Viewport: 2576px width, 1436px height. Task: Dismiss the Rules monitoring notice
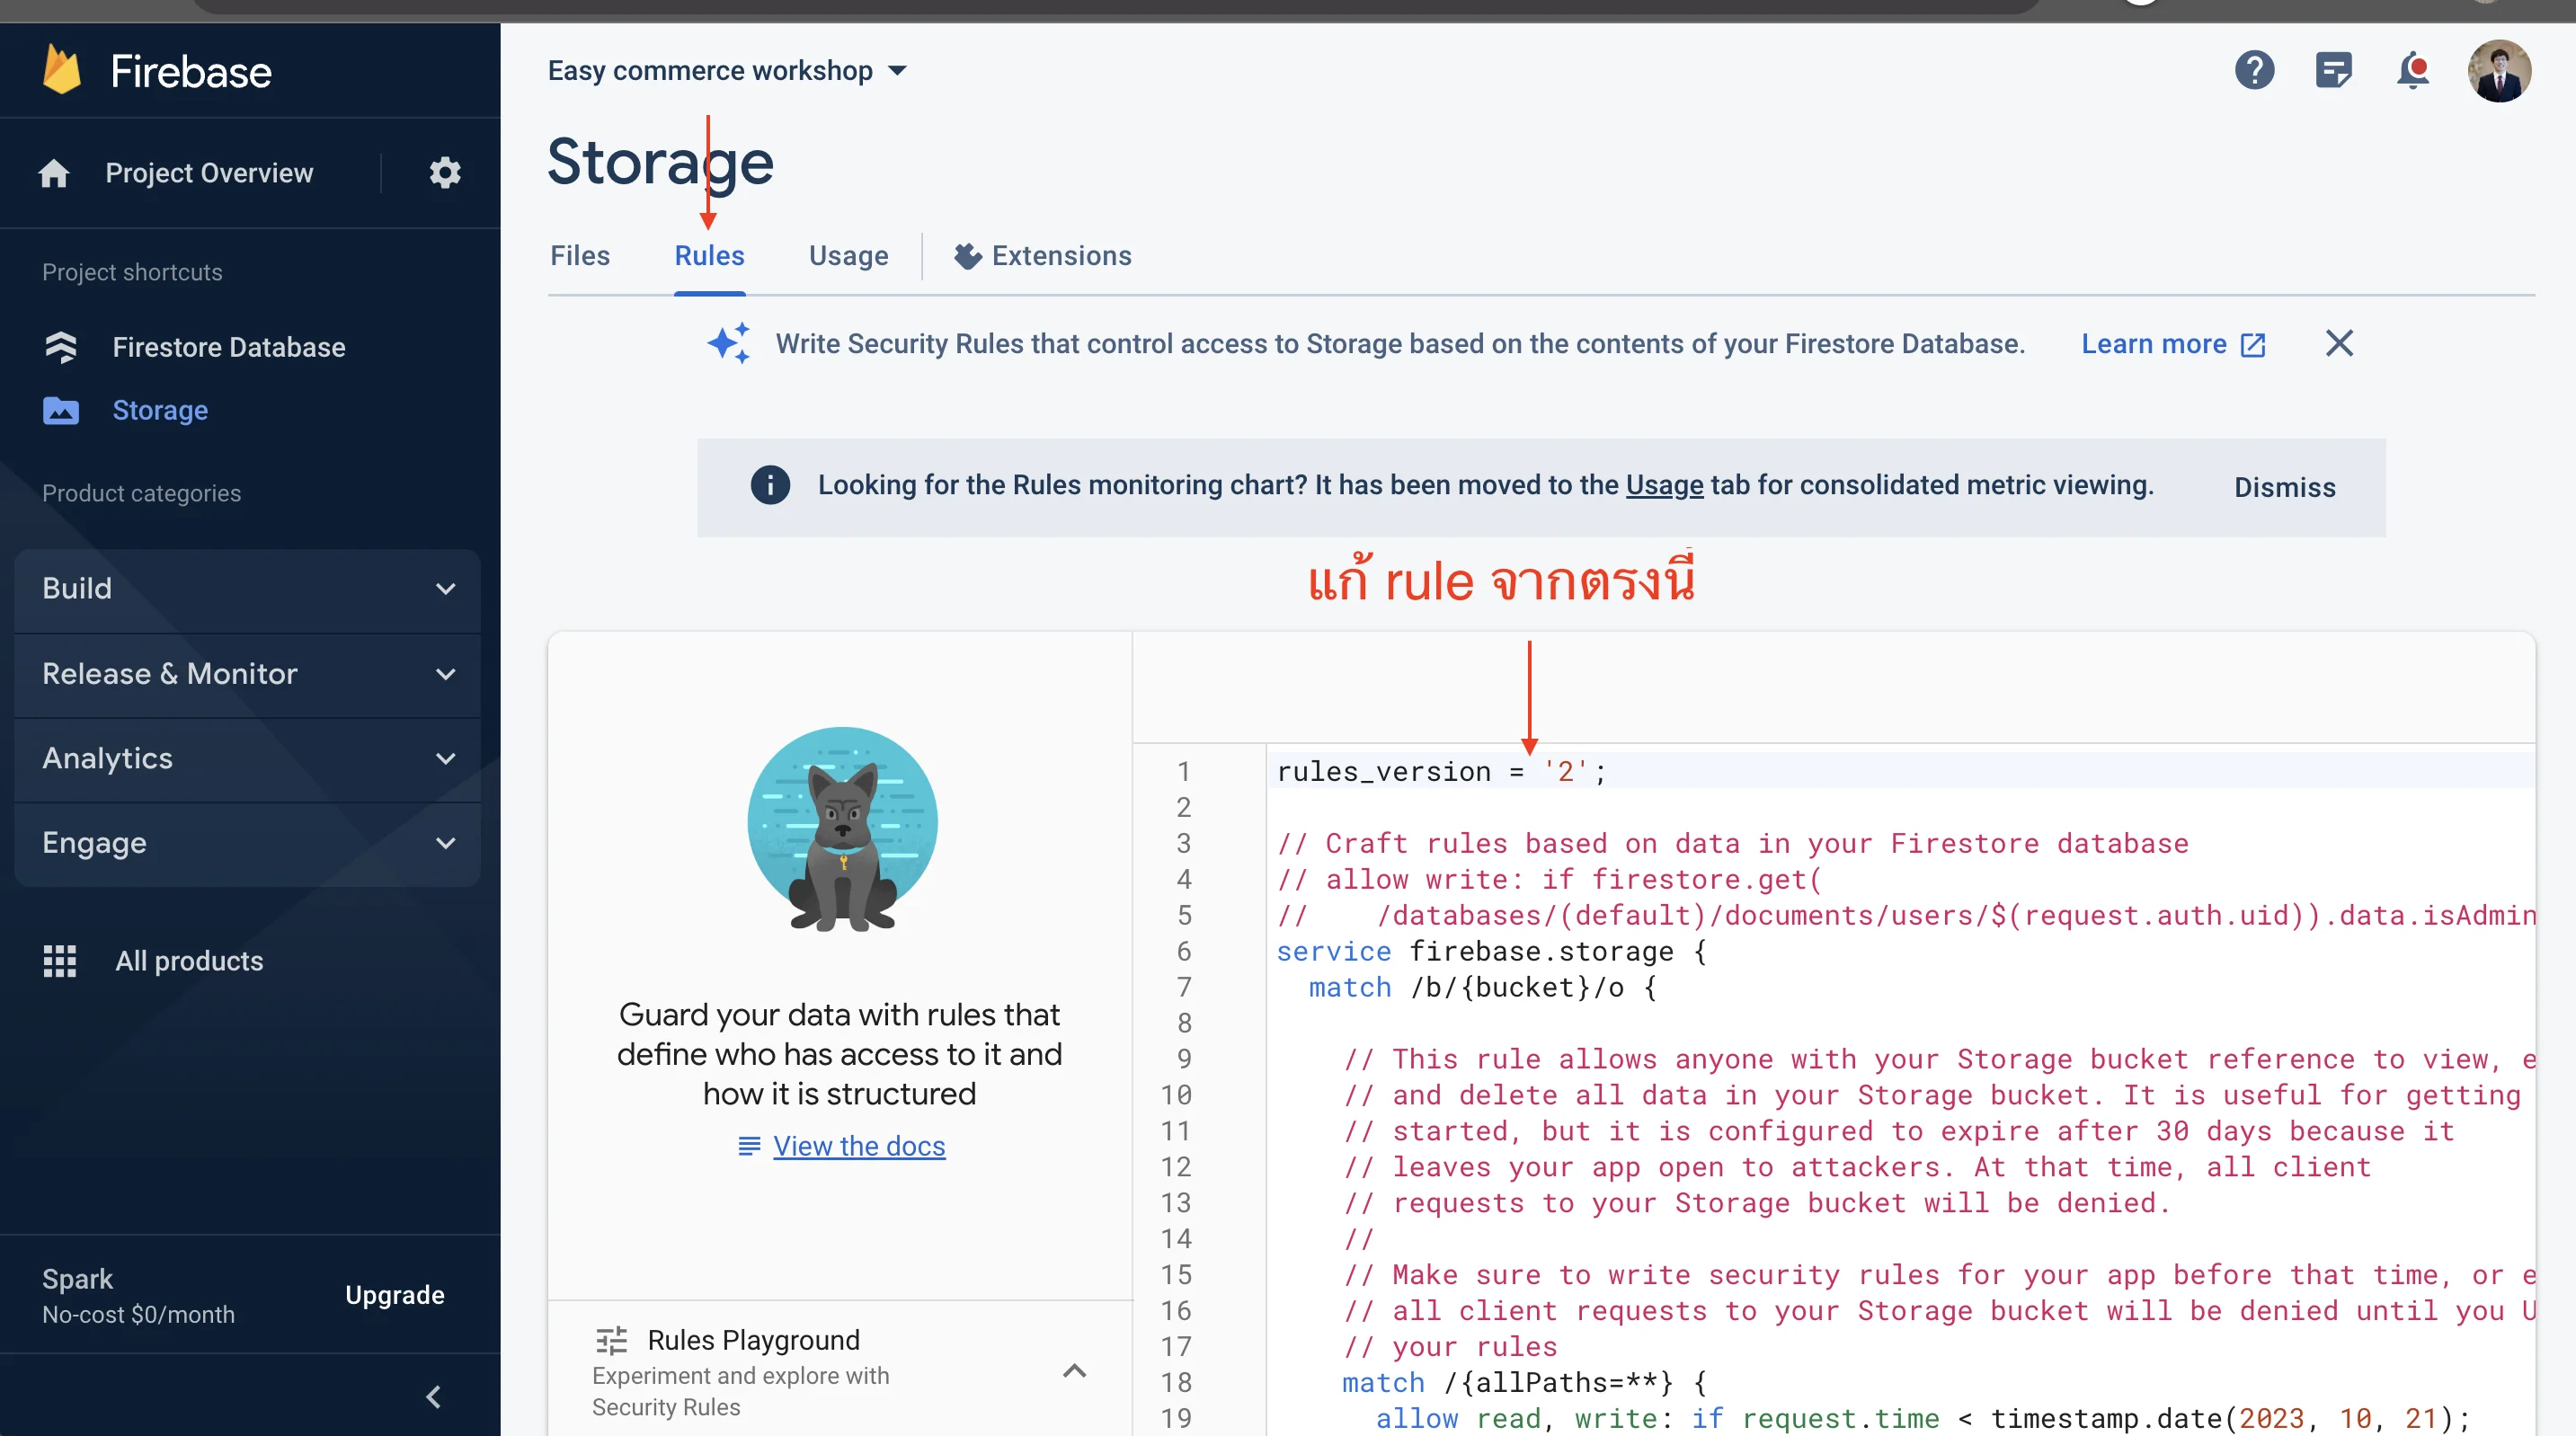tap(2285, 487)
